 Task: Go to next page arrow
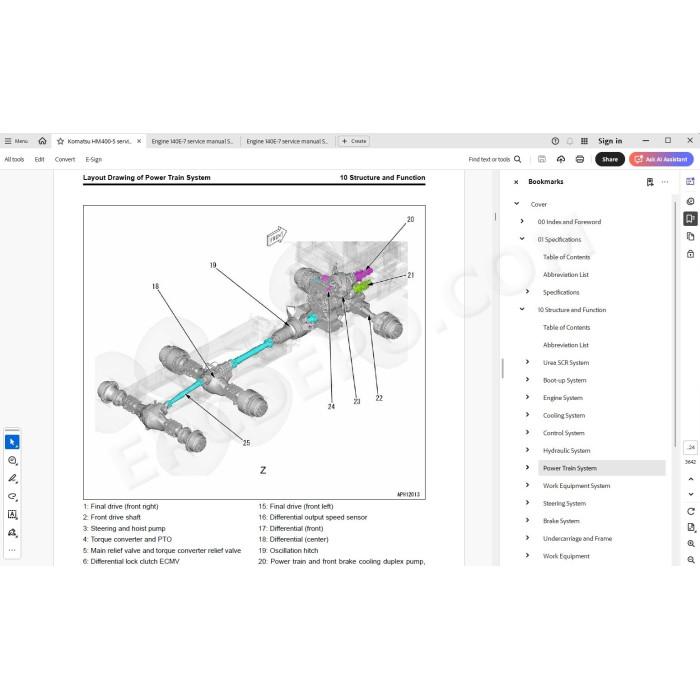click(x=691, y=494)
